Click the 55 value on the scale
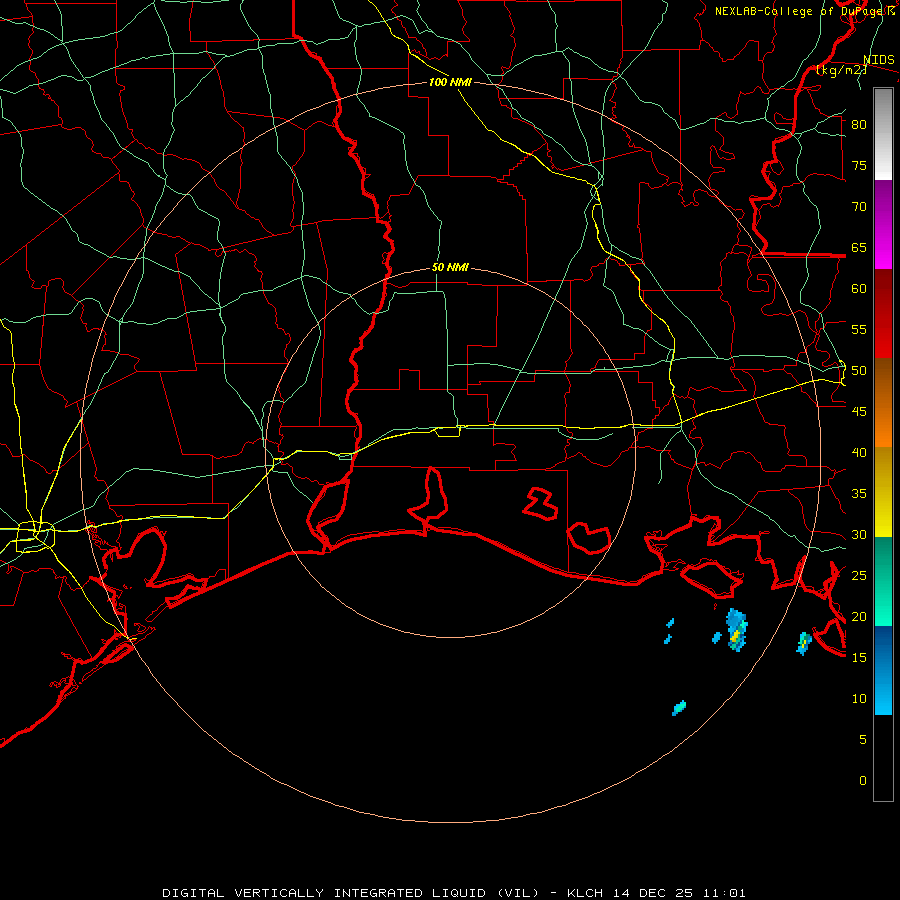 point(859,329)
